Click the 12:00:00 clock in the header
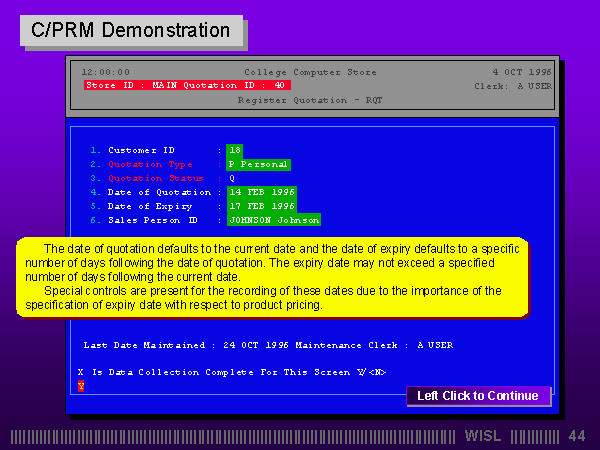Screen dimensions: 600x450 pos(105,72)
